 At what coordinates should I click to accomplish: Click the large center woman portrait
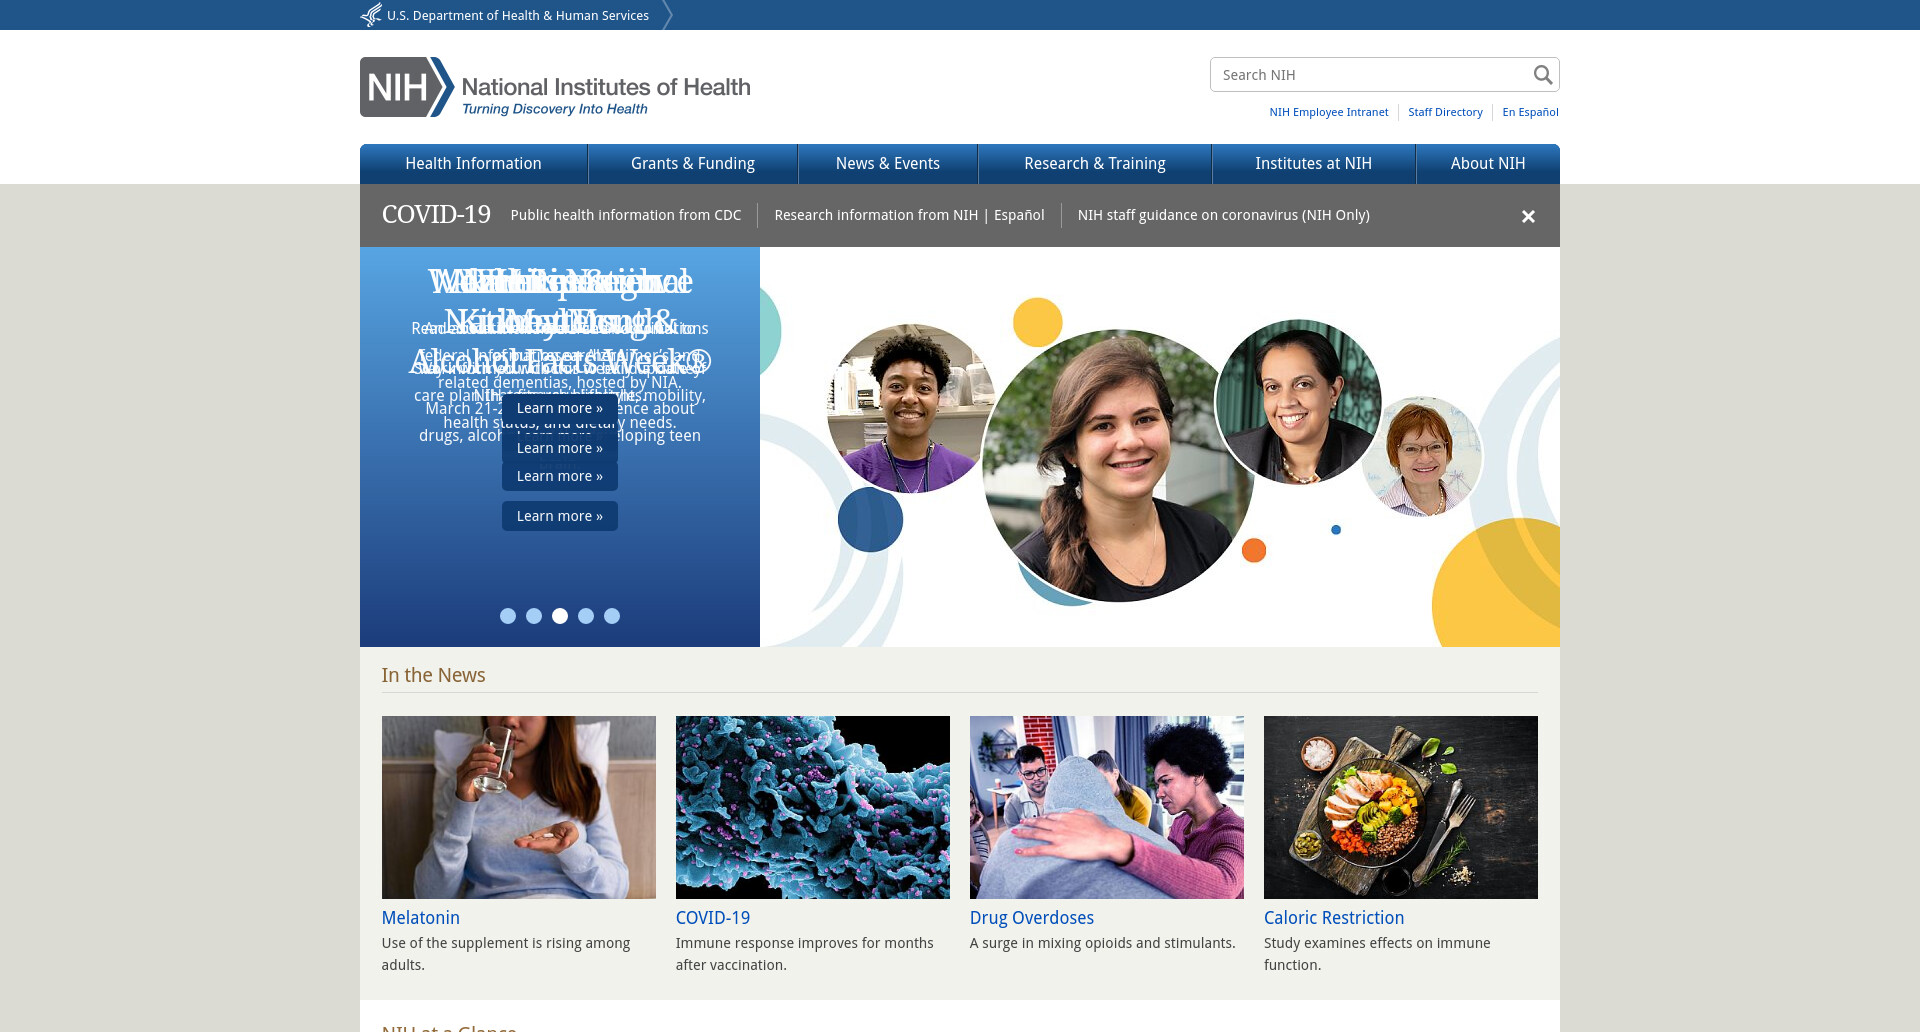(1118, 466)
